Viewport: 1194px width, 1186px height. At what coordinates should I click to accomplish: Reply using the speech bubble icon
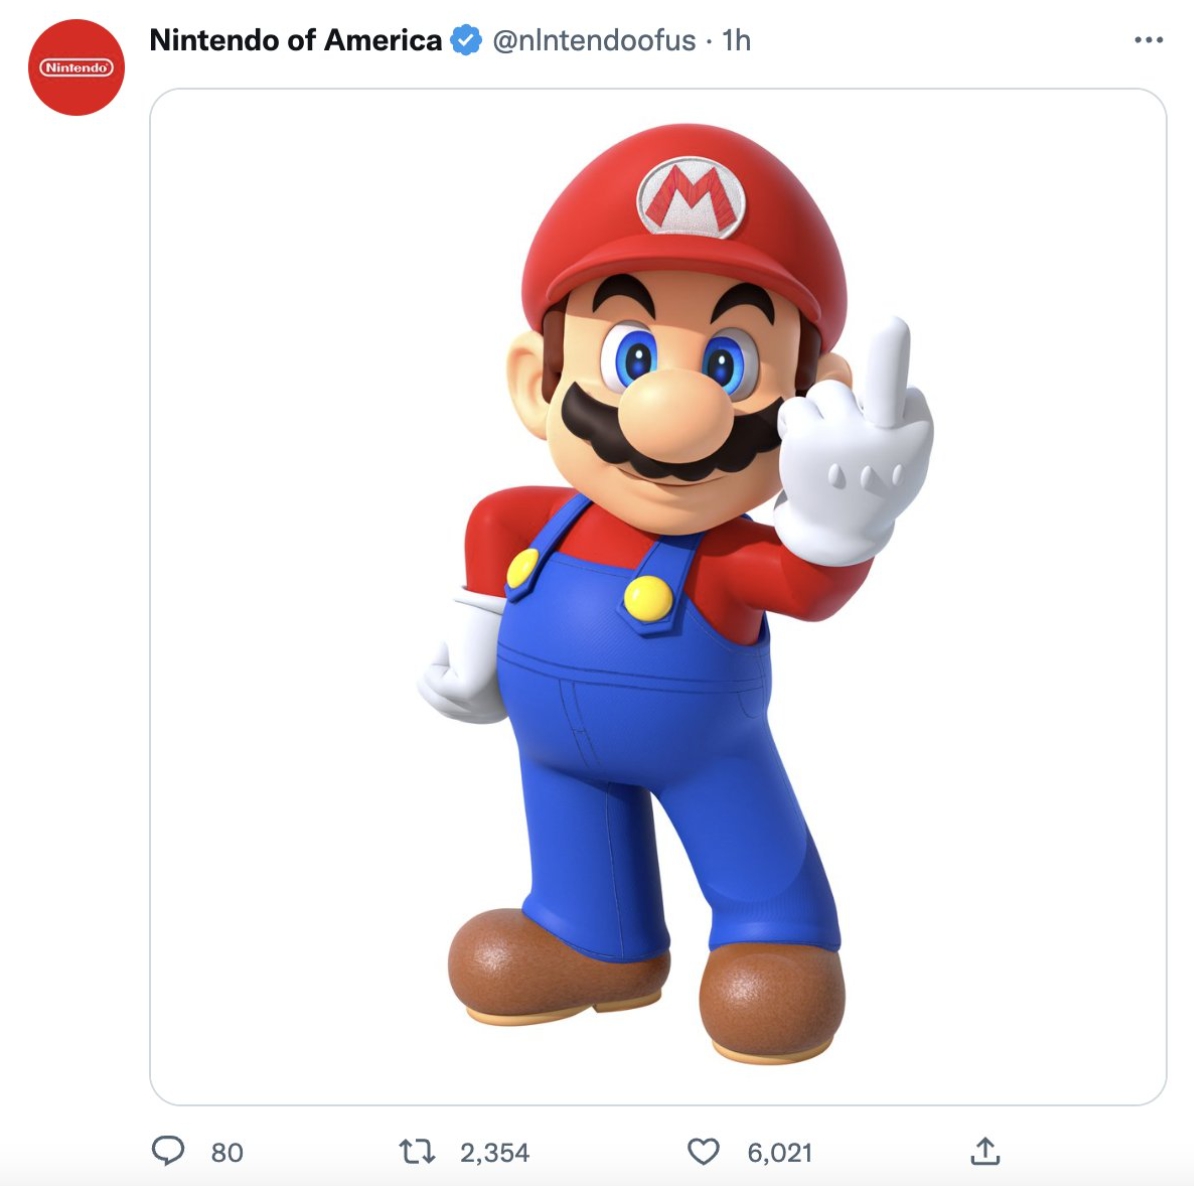point(168,1151)
